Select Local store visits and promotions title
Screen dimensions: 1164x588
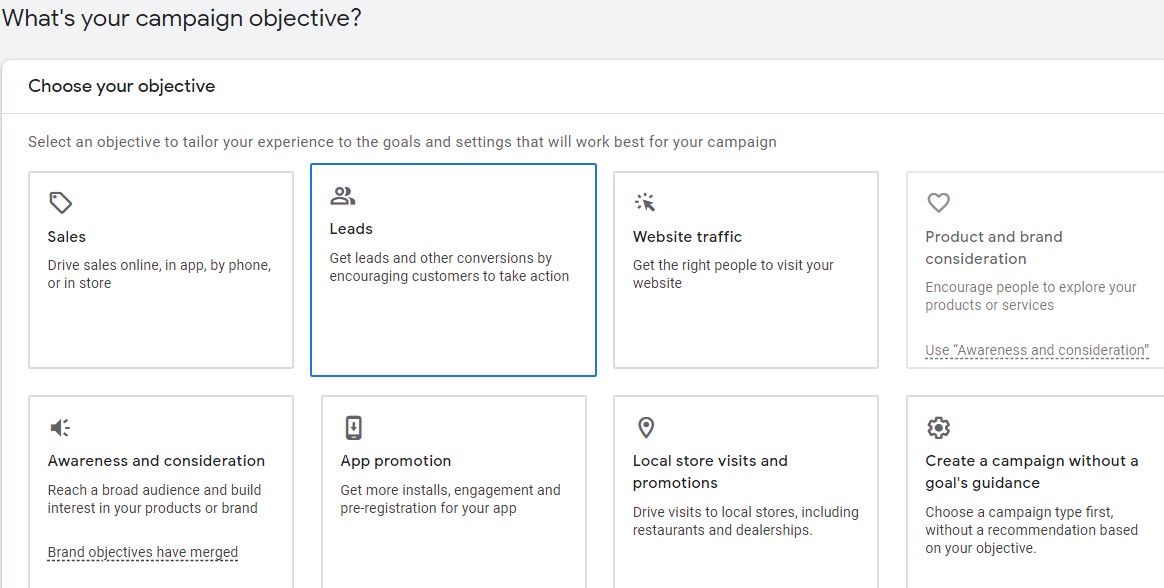pos(710,471)
